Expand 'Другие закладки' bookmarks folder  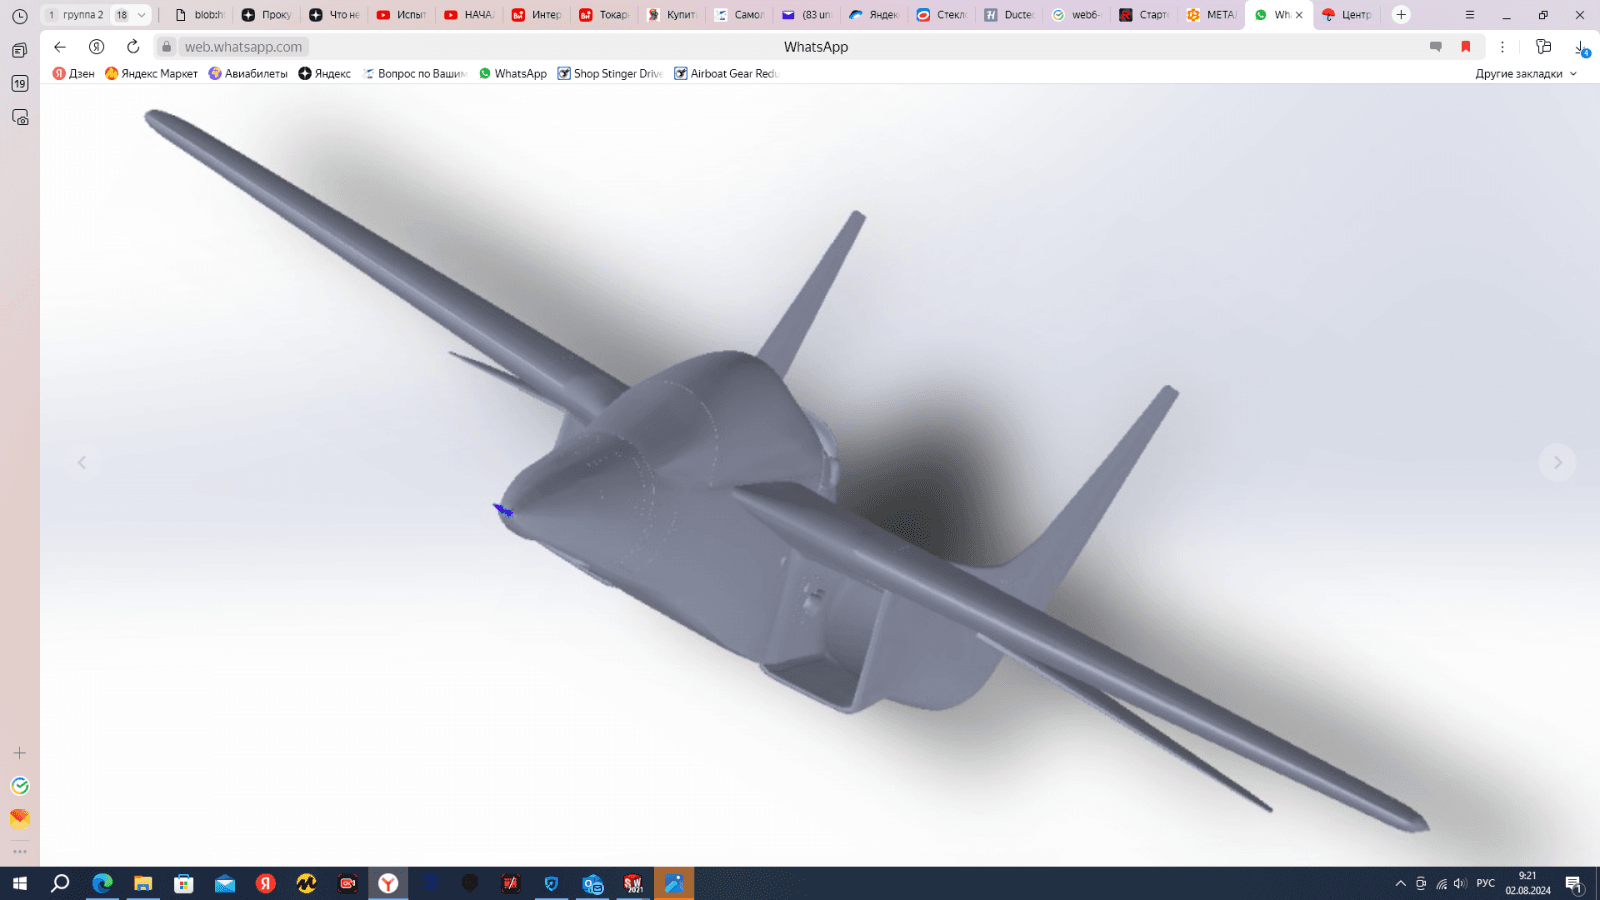pyautogui.click(x=1525, y=74)
